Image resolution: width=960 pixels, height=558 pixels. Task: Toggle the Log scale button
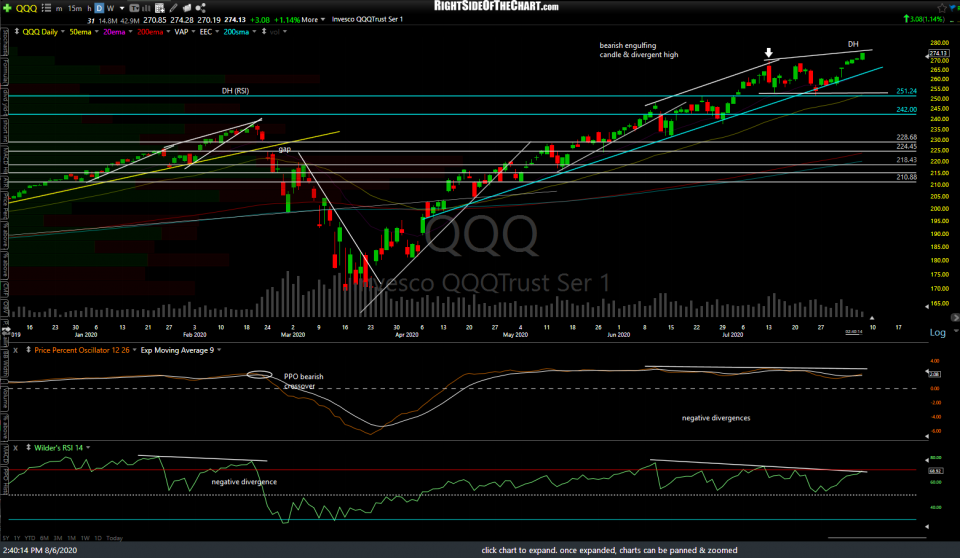click(x=937, y=333)
